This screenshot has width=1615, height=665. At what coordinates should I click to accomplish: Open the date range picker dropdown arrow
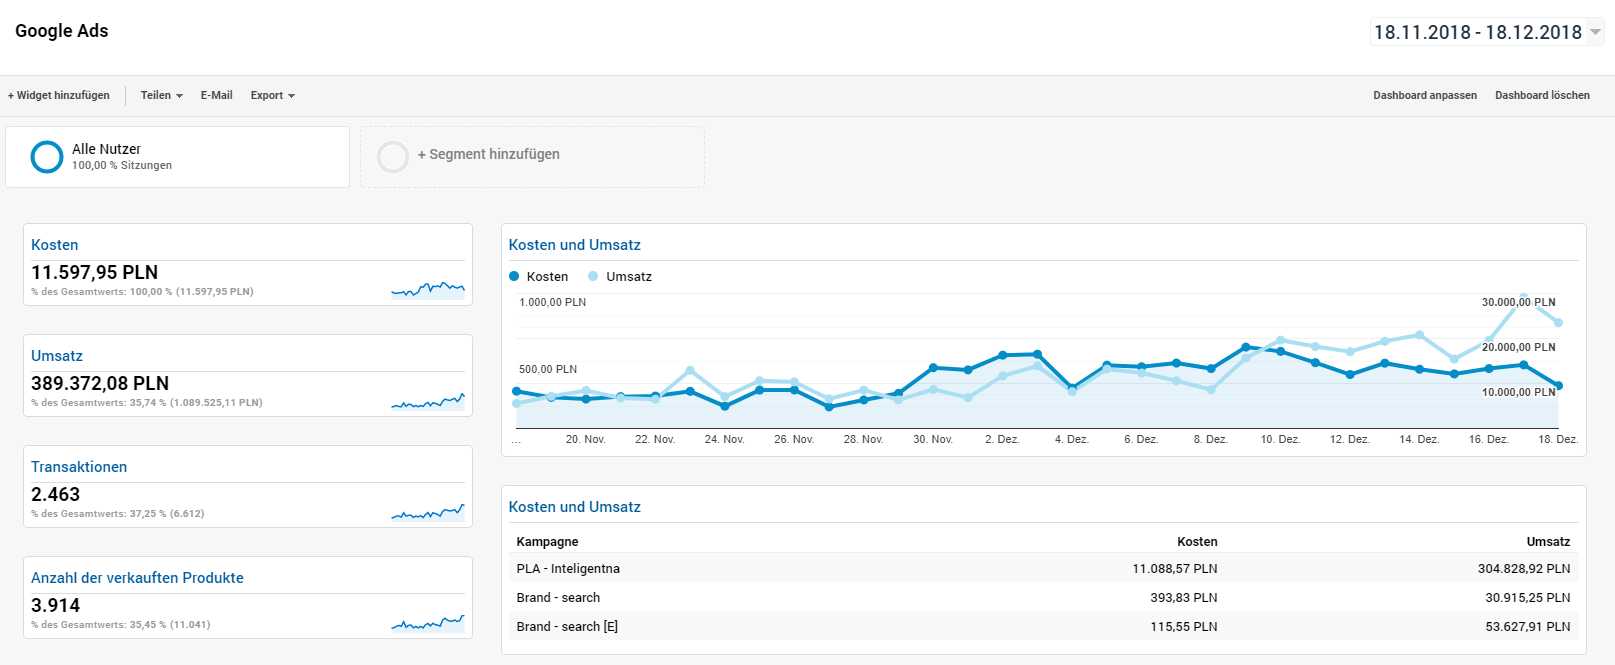1595,32
